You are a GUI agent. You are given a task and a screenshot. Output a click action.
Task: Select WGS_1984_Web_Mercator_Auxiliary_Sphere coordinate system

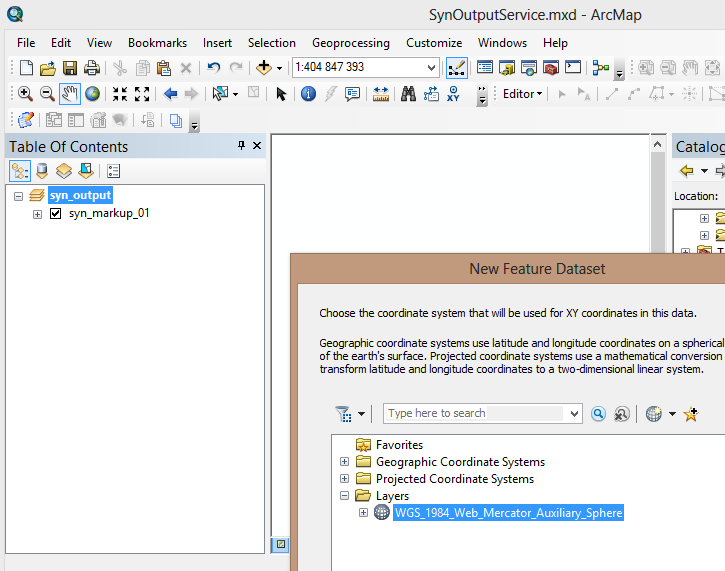[508, 513]
